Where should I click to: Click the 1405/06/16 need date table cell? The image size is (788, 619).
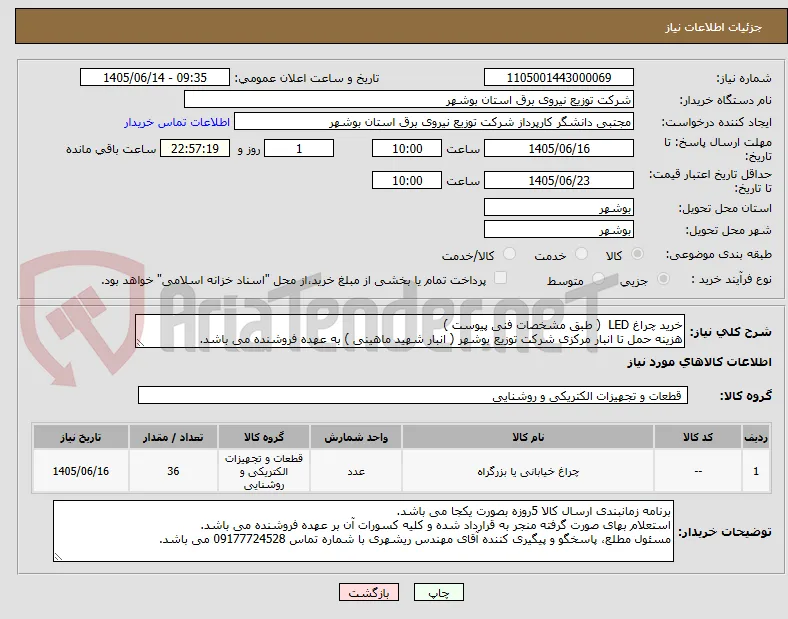click(81, 471)
